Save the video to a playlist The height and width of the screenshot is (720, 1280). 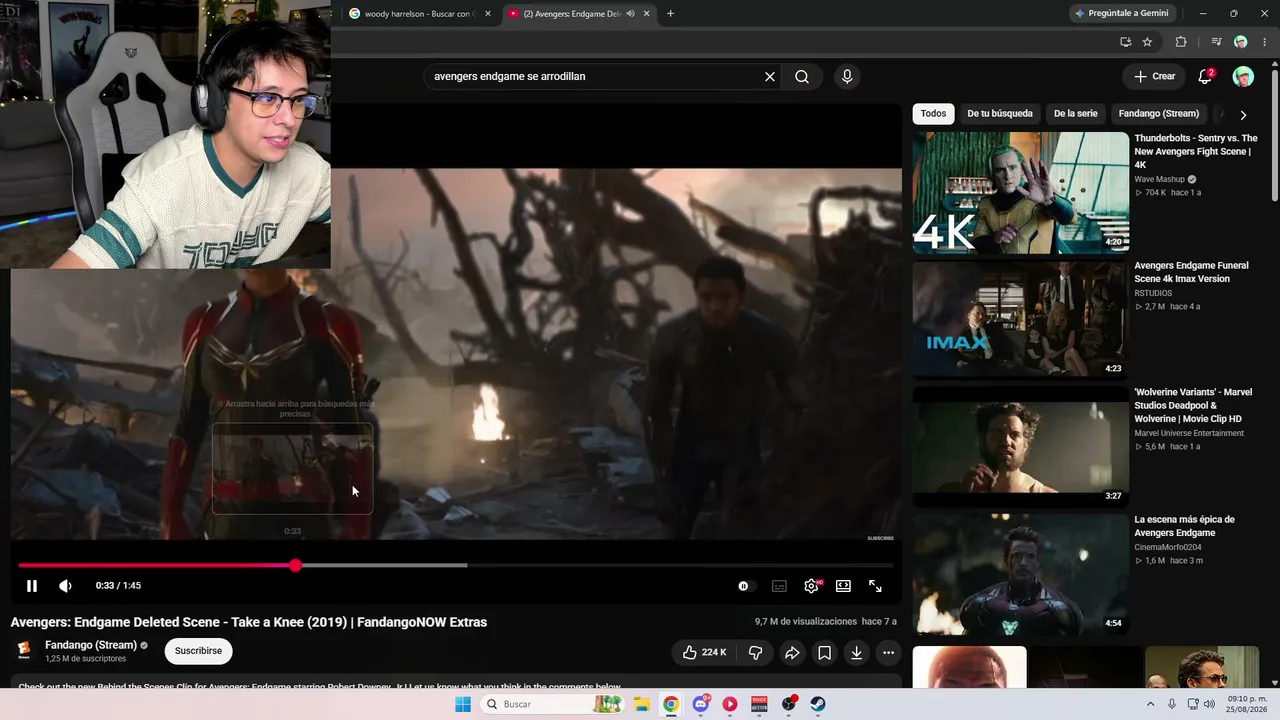tap(824, 652)
